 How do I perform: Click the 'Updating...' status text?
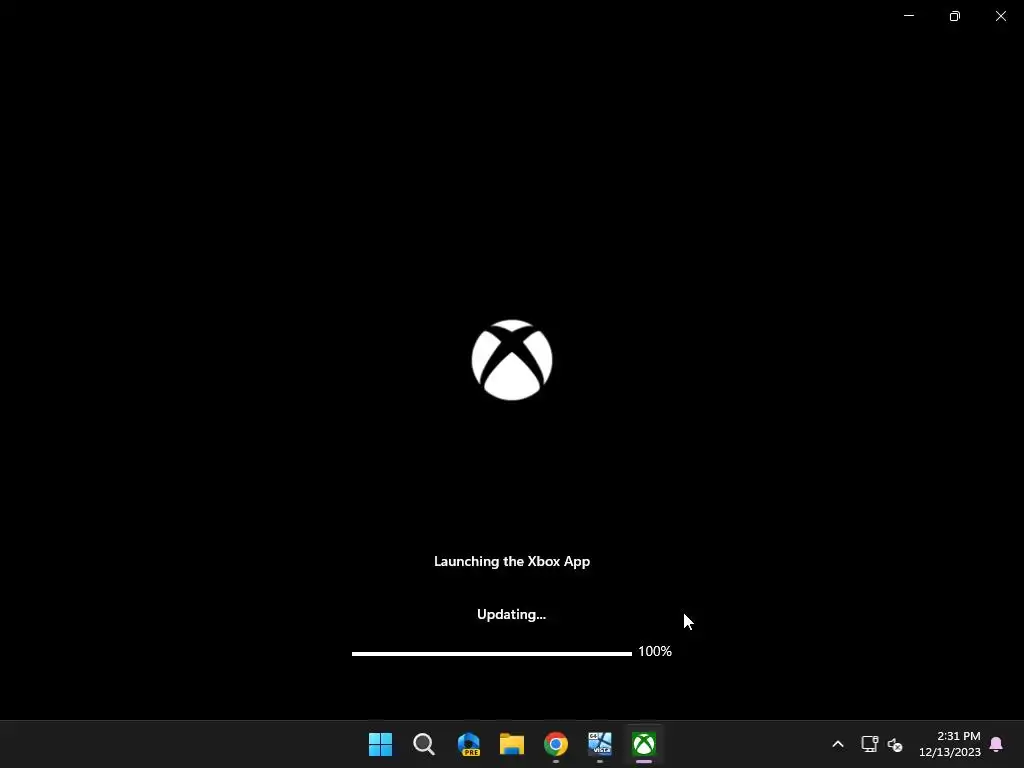(x=511, y=614)
